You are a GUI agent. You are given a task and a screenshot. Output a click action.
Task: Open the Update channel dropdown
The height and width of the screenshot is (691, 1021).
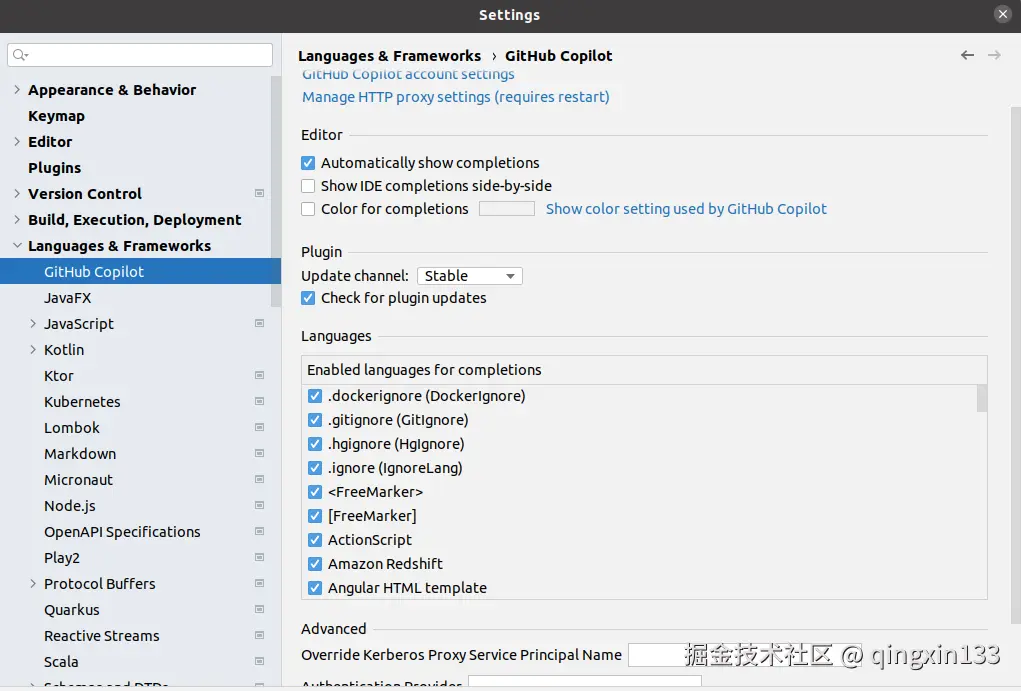click(469, 276)
